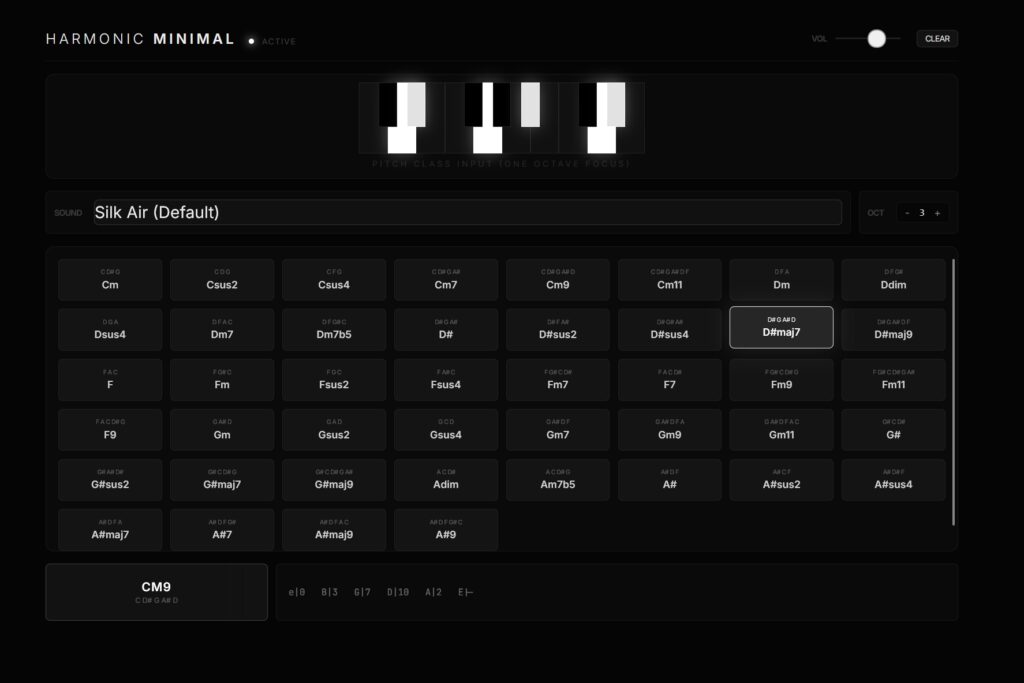Click the CM9 current chord display

tap(156, 592)
